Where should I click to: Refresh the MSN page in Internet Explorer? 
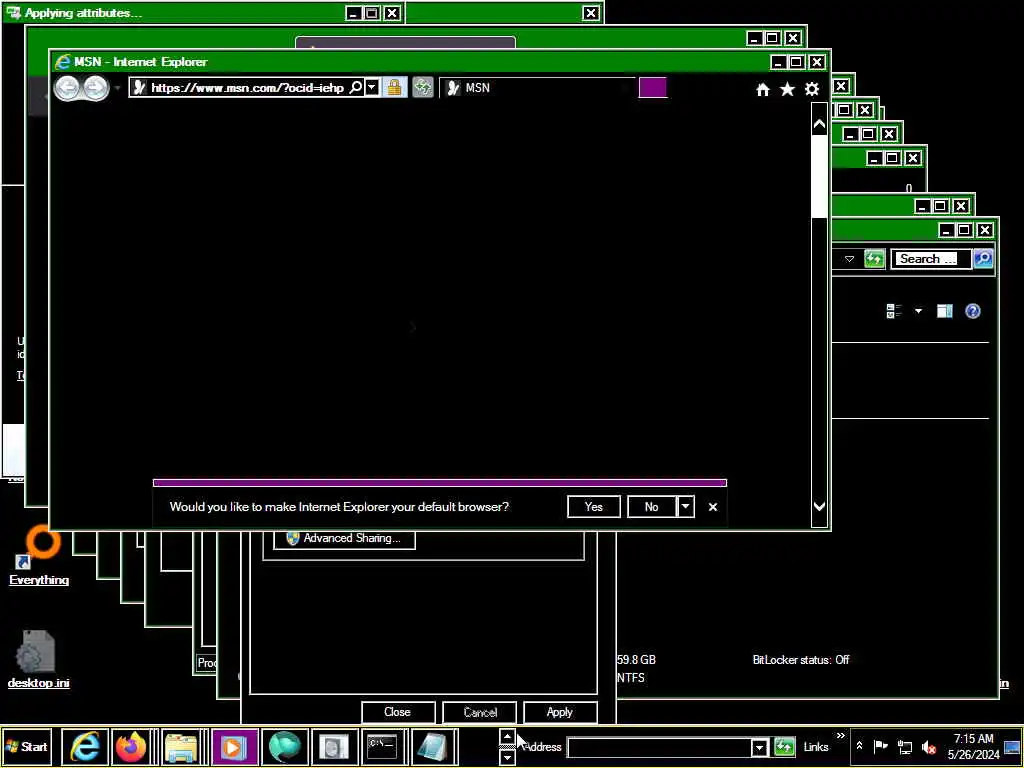pos(423,88)
